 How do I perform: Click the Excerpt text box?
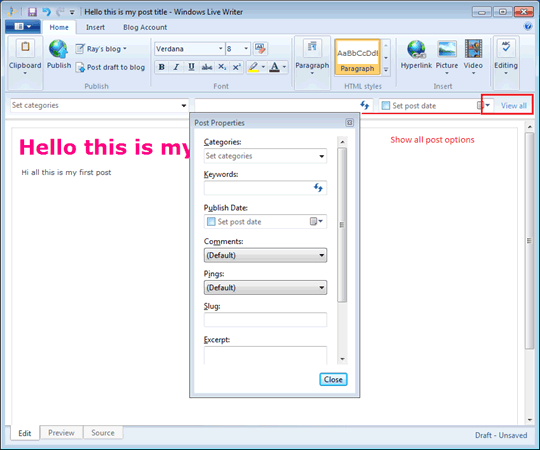pos(265,355)
